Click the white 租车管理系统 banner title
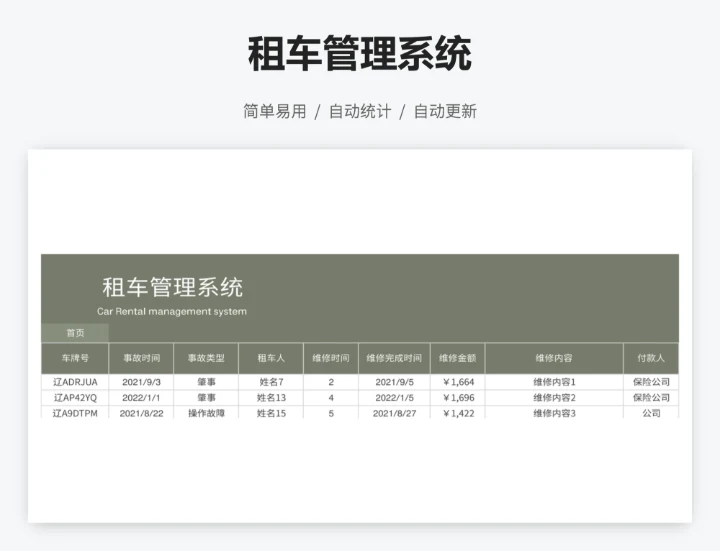This screenshot has height=551, width=720. [x=172, y=287]
